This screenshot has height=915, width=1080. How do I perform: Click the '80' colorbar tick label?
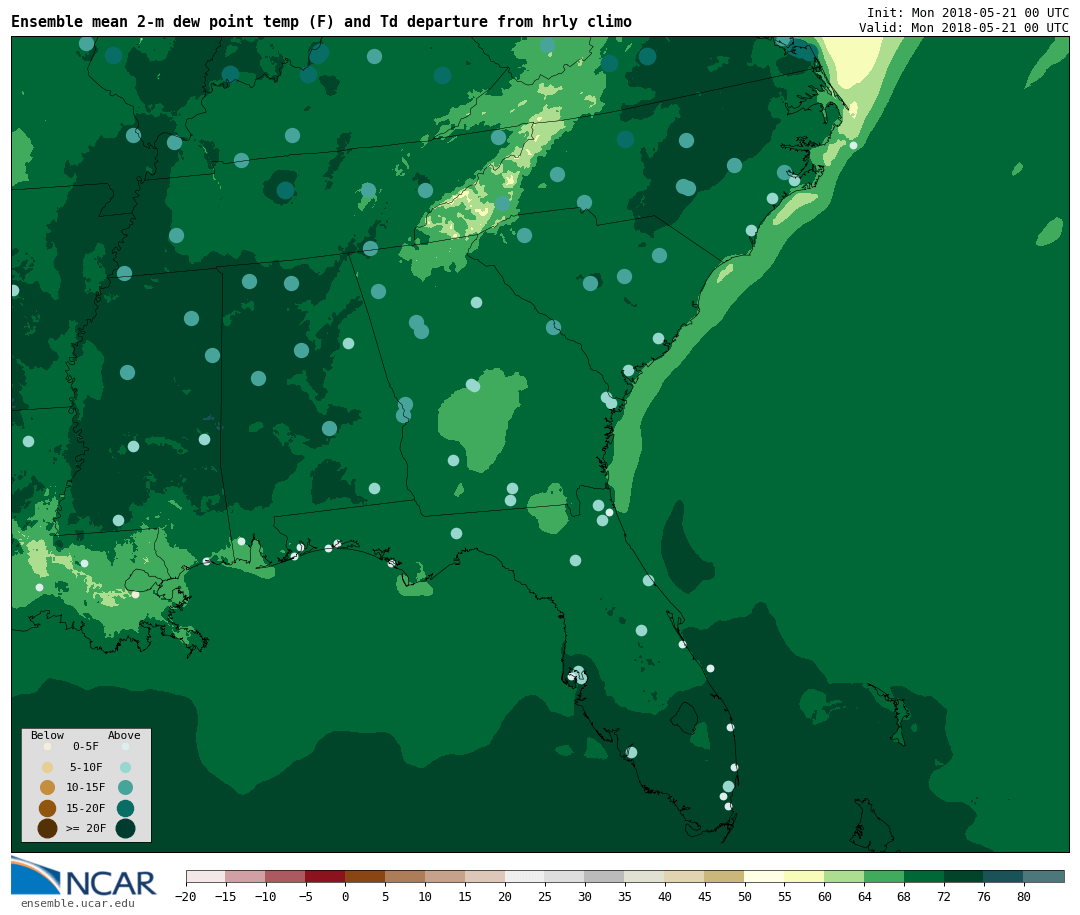click(x=1024, y=896)
